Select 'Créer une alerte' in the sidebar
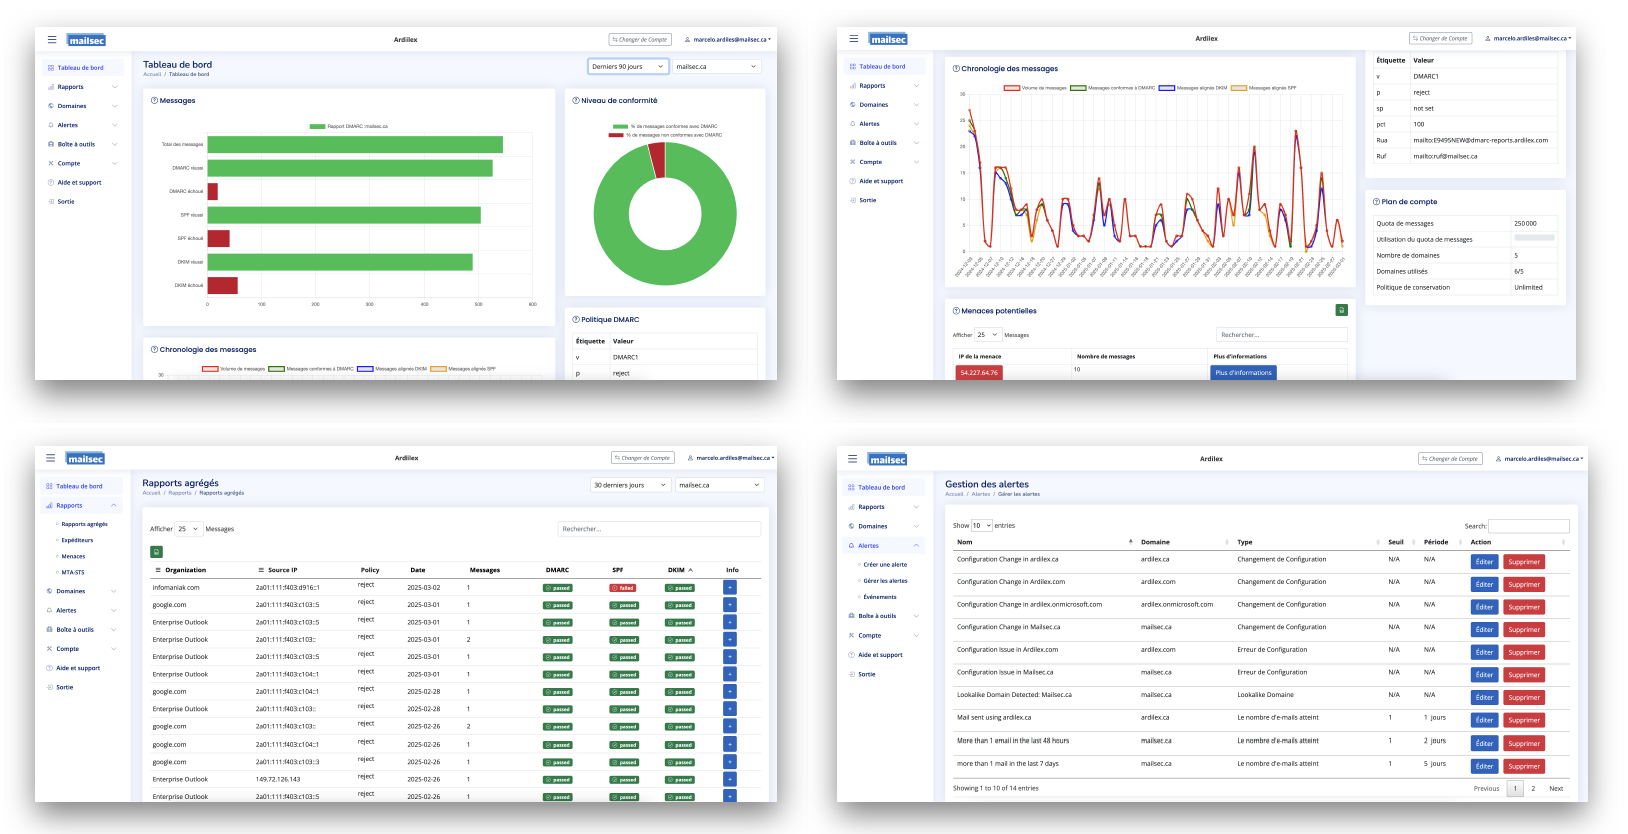The width and height of the screenshot is (1628, 834). coord(885,564)
